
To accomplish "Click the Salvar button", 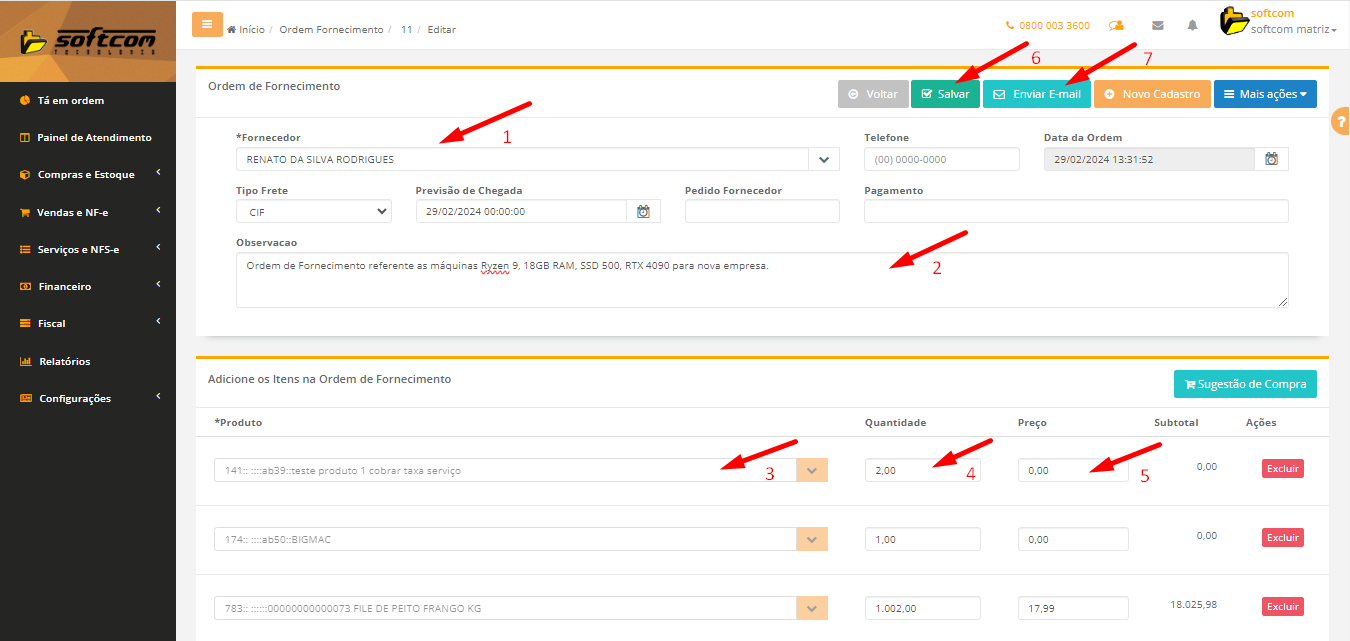I will point(945,94).
